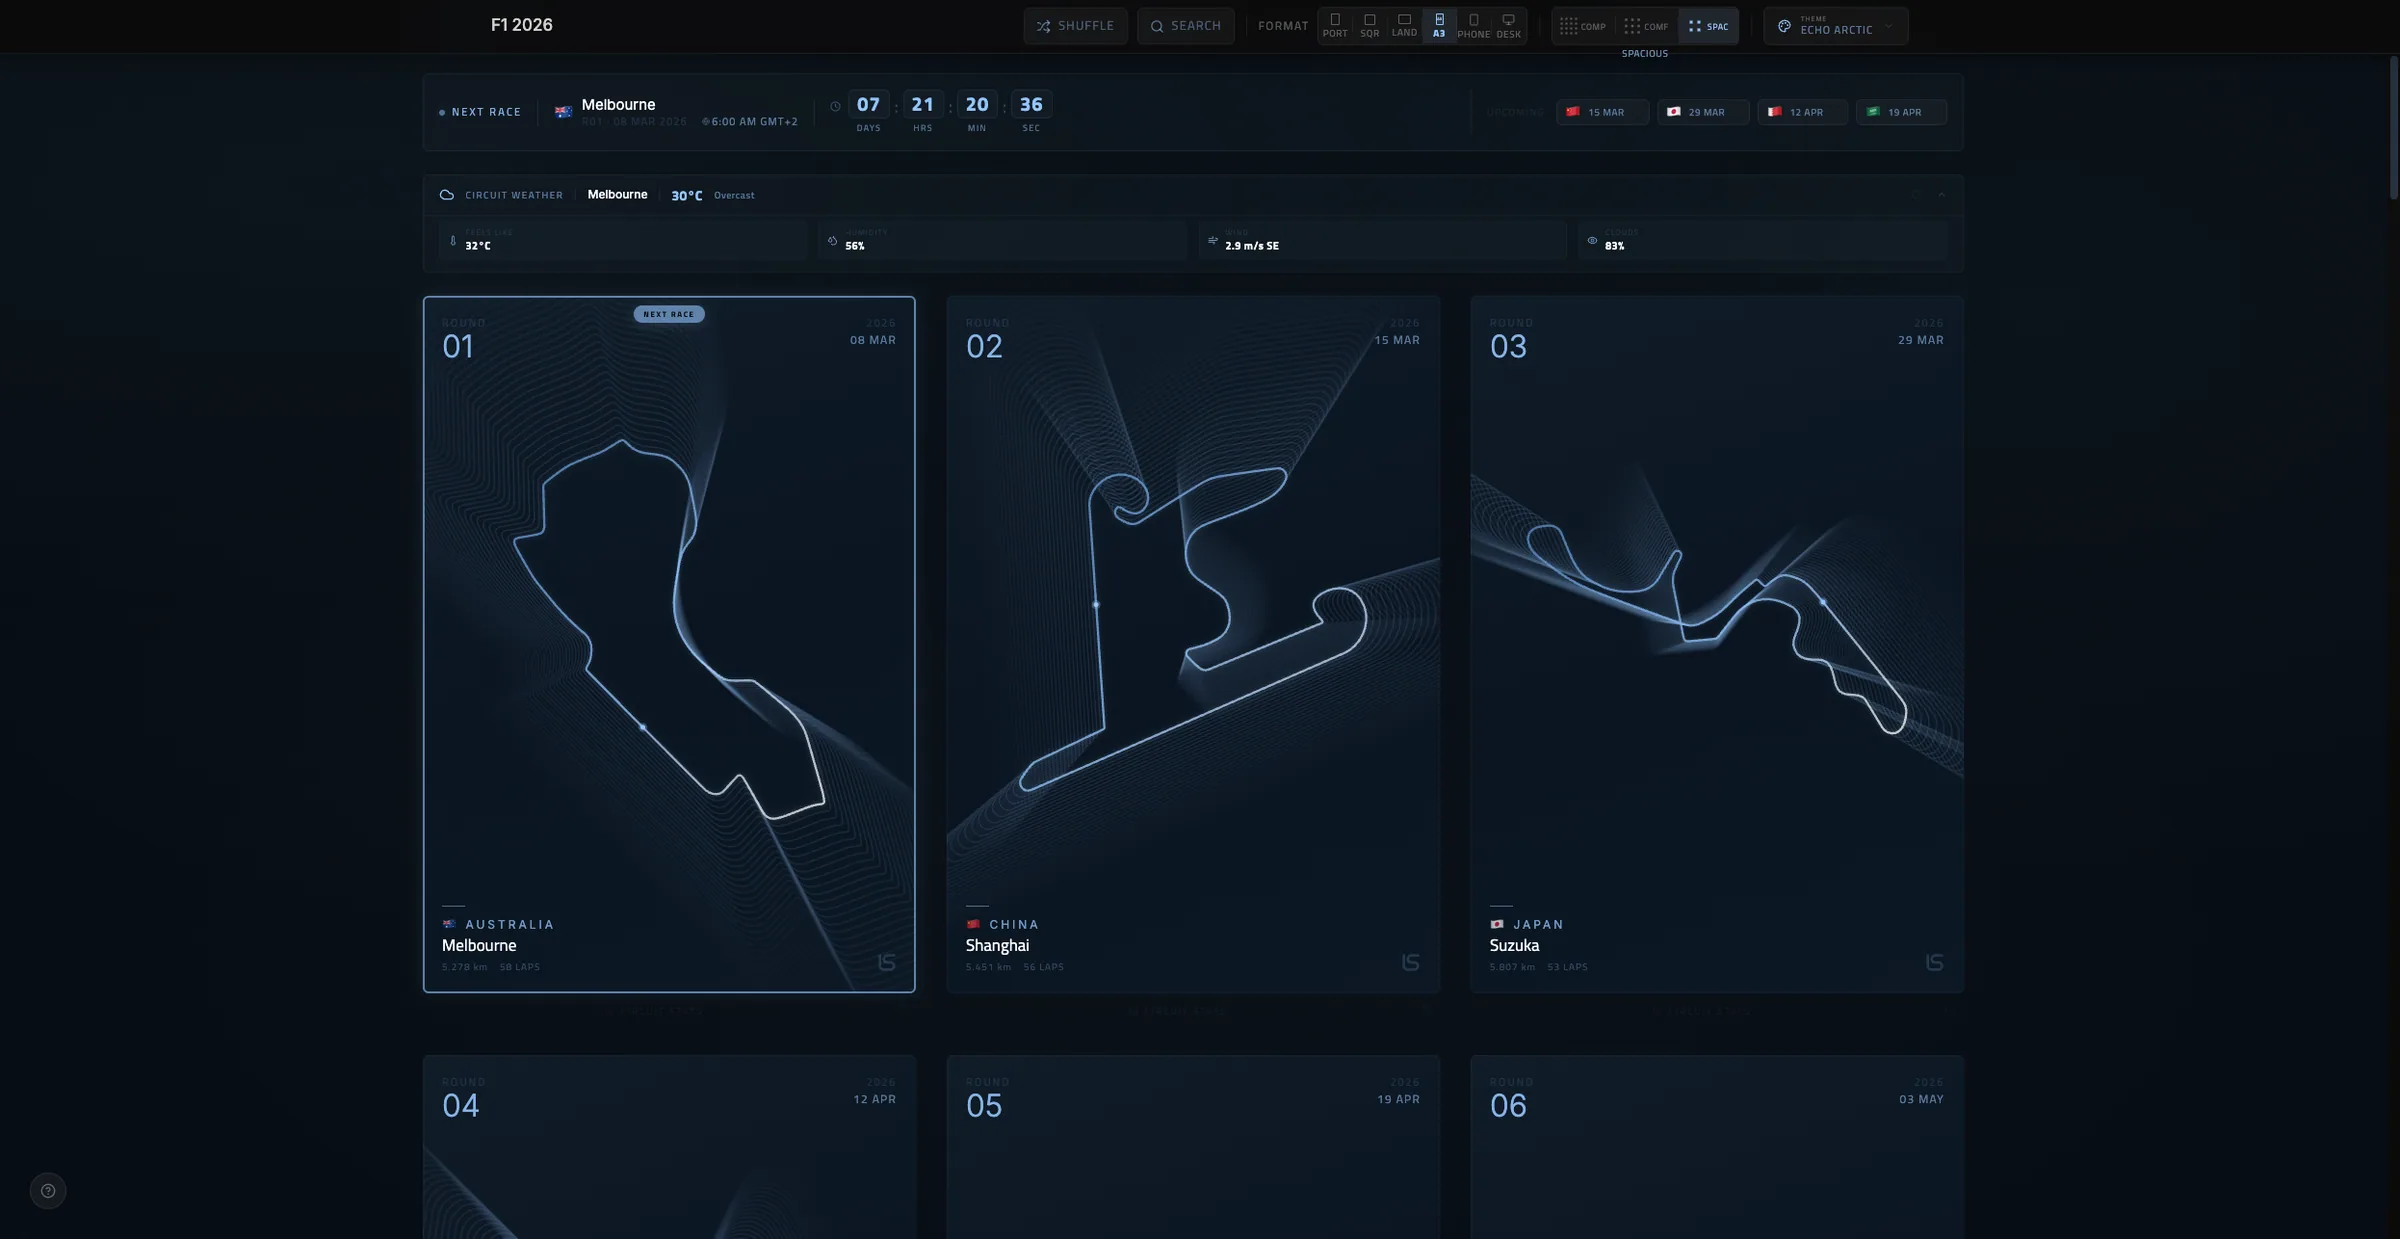This screenshot has width=2400, height=1239.
Task: Shuffle the circuit posters
Action: click(x=1075, y=26)
